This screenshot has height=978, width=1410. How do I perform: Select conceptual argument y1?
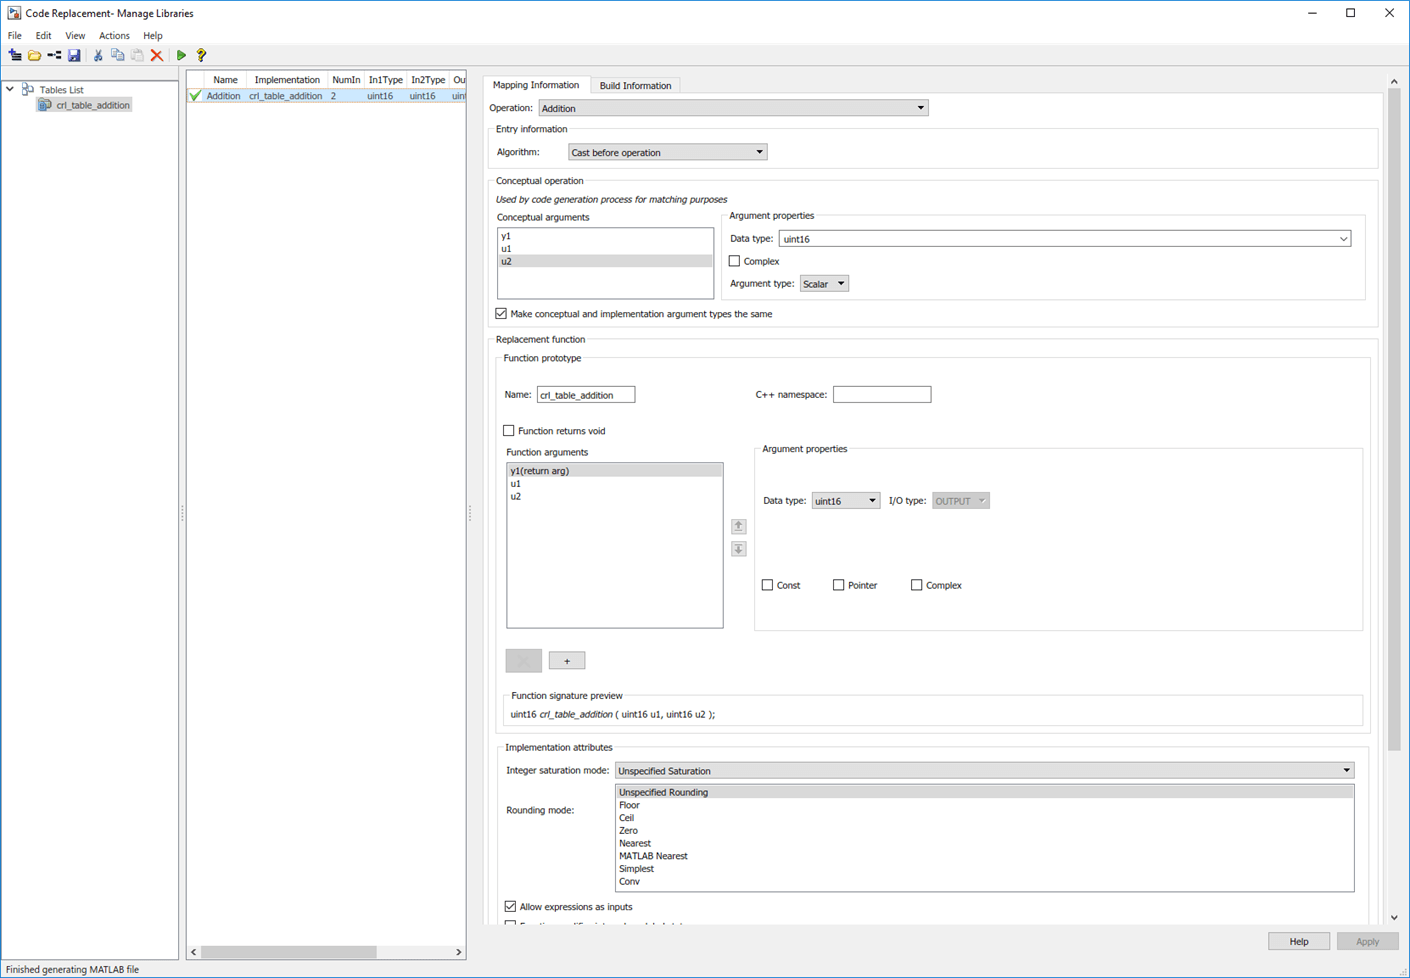click(605, 236)
